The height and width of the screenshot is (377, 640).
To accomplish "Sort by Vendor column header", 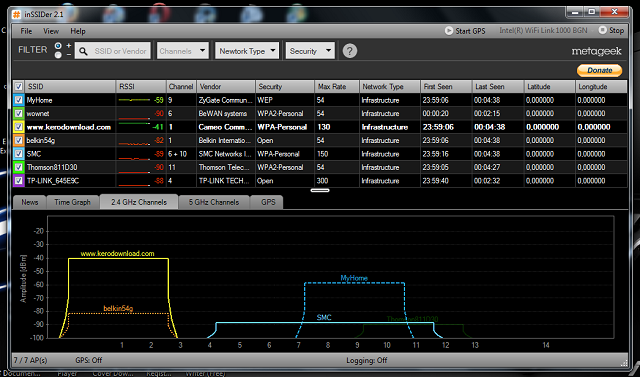I will point(226,86).
